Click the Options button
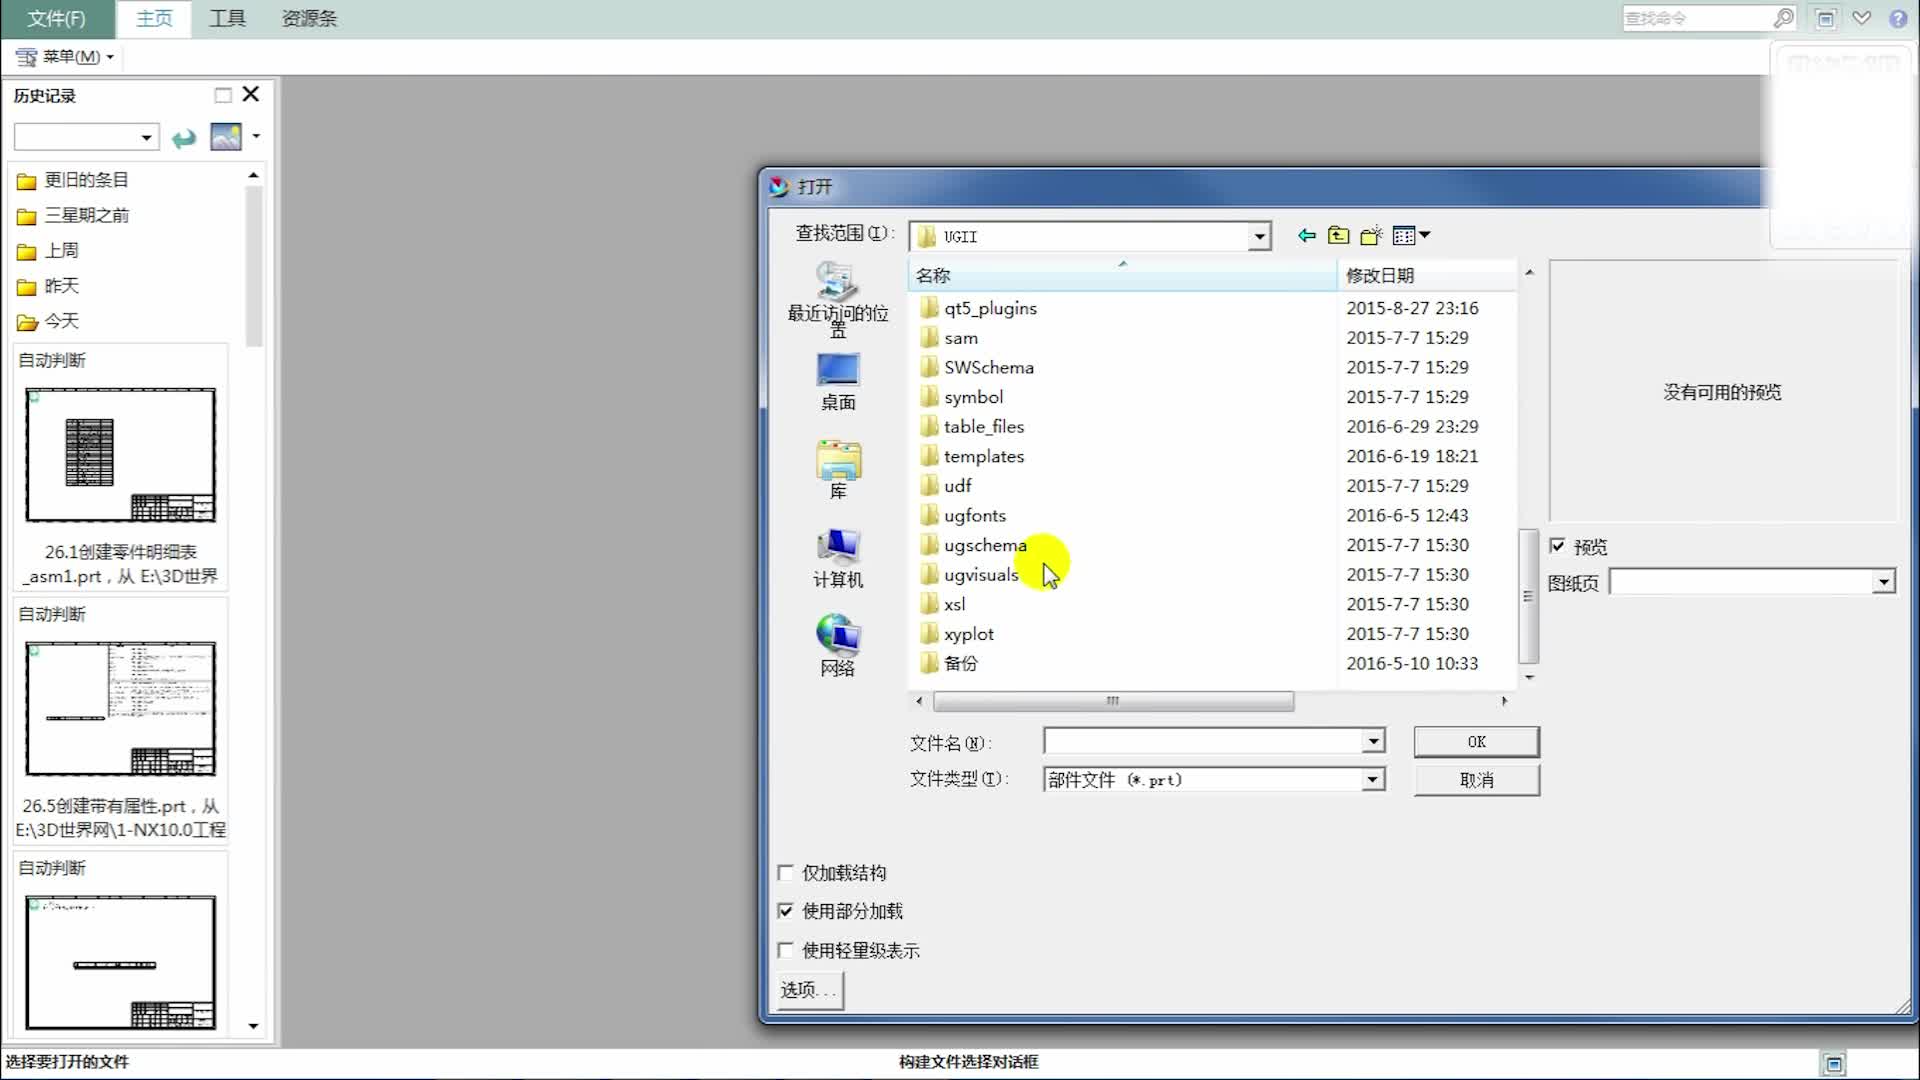This screenshot has height=1080, width=1920. coord(809,990)
